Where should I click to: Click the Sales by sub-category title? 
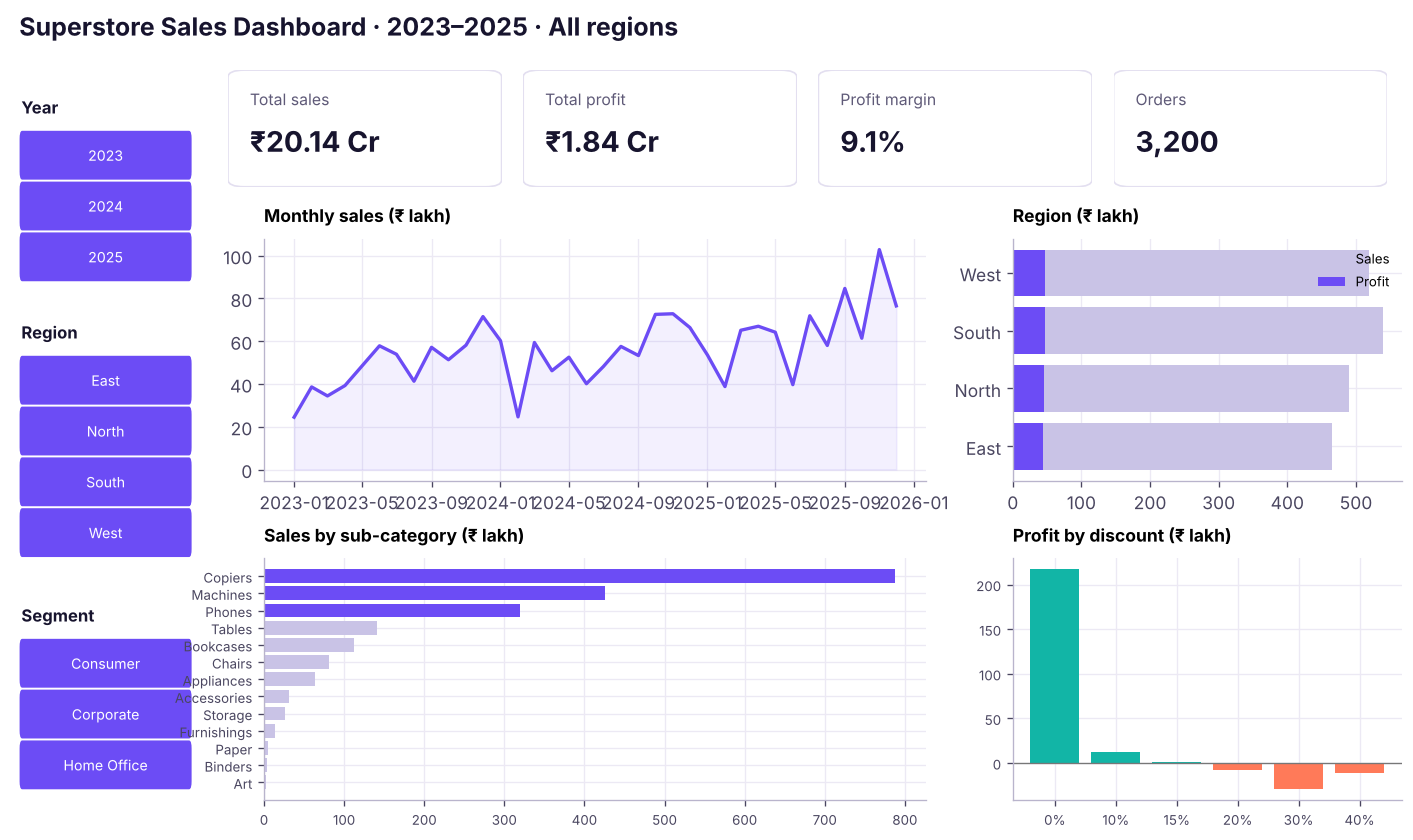pos(394,536)
